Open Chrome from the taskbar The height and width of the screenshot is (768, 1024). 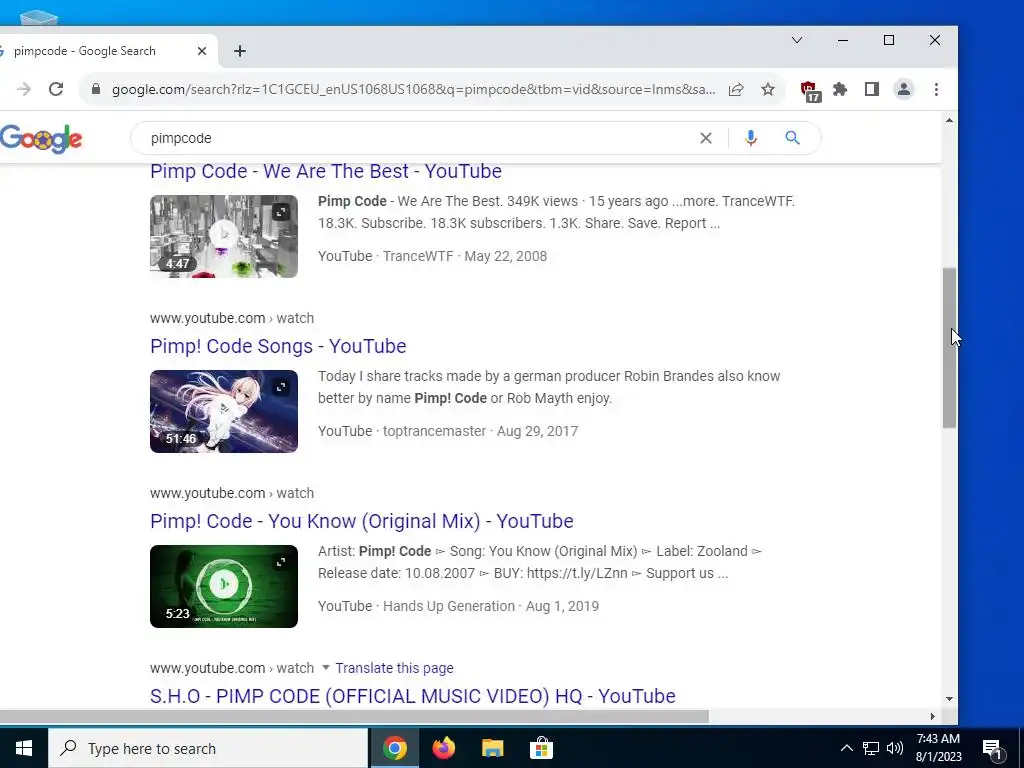(394, 748)
